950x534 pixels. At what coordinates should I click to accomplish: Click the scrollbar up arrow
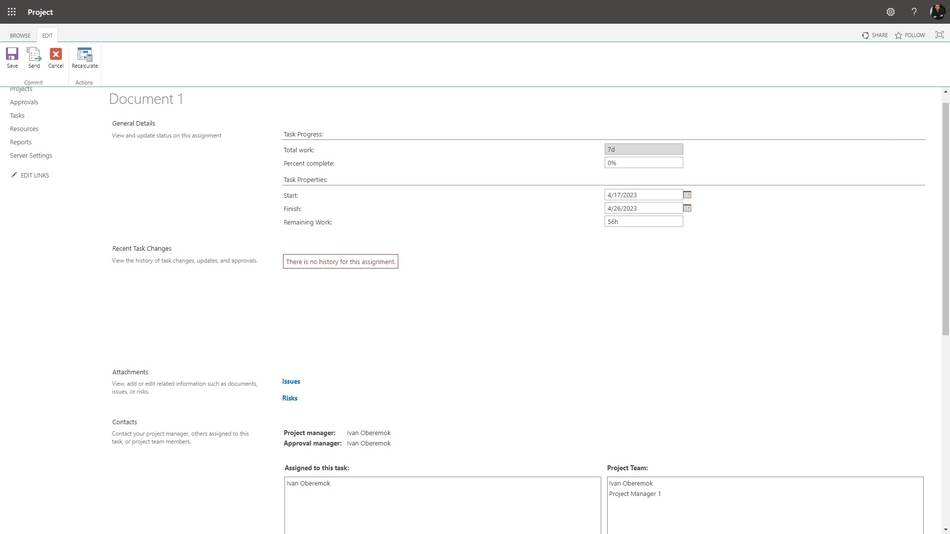coord(945,92)
